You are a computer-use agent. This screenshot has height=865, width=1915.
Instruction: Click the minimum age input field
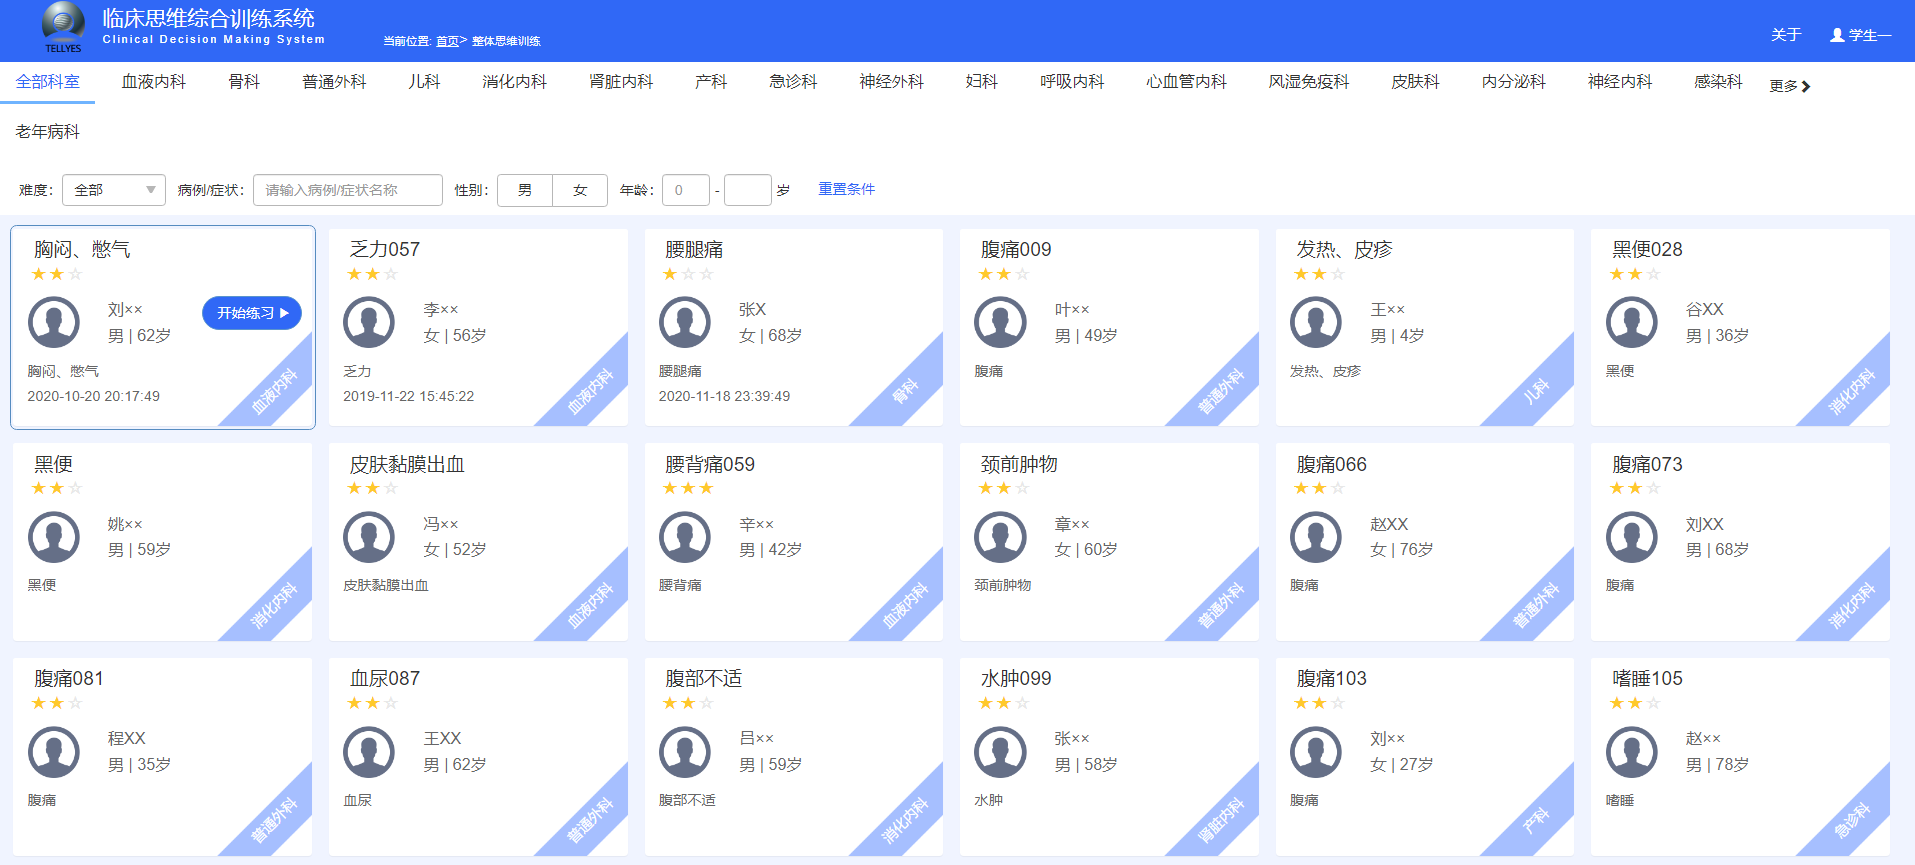(685, 190)
